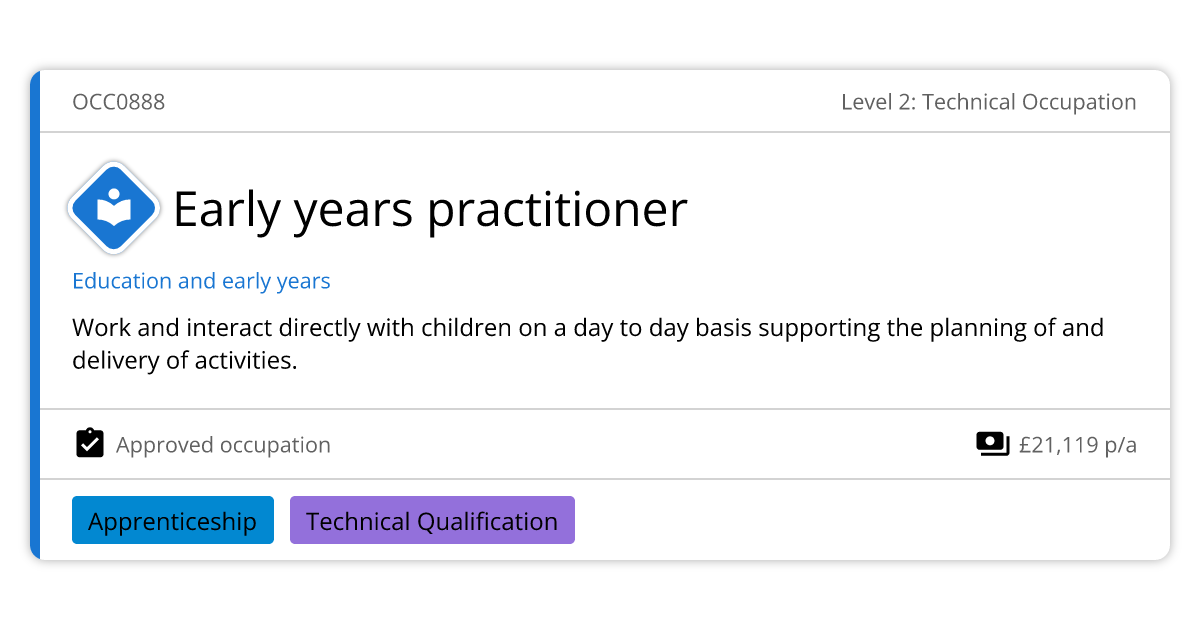Click the Level 2: Technical Occupation label
The image size is (1200, 630).
[x=988, y=102]
